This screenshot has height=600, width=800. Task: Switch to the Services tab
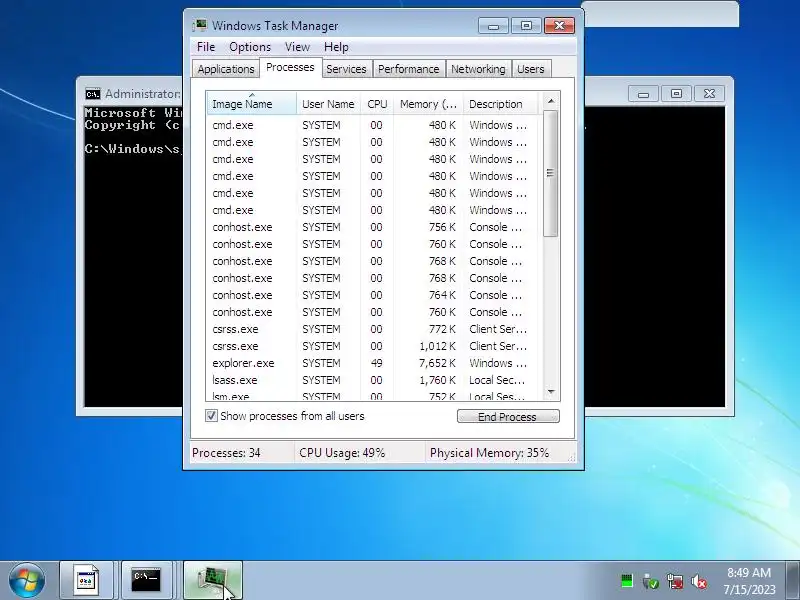point(346,69)
